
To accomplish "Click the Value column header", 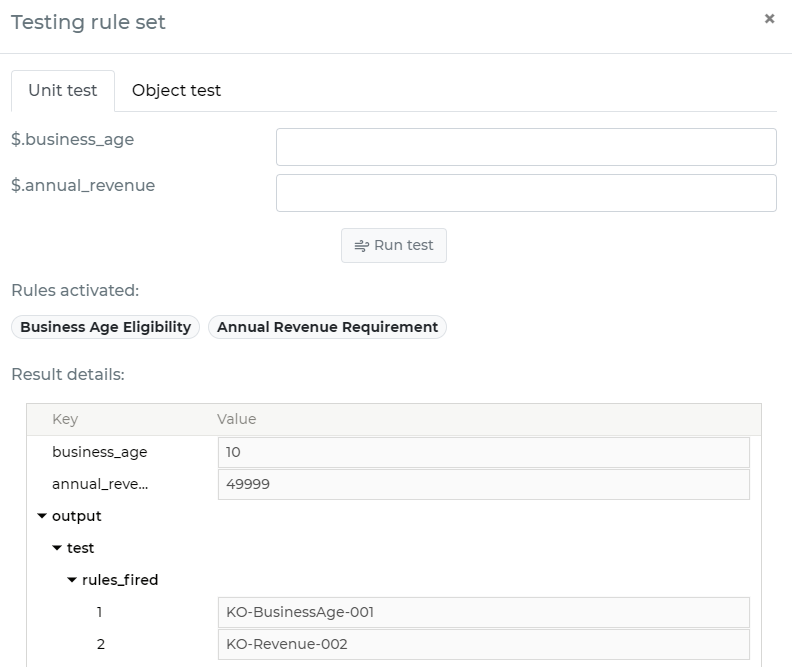I will (236, 419).
